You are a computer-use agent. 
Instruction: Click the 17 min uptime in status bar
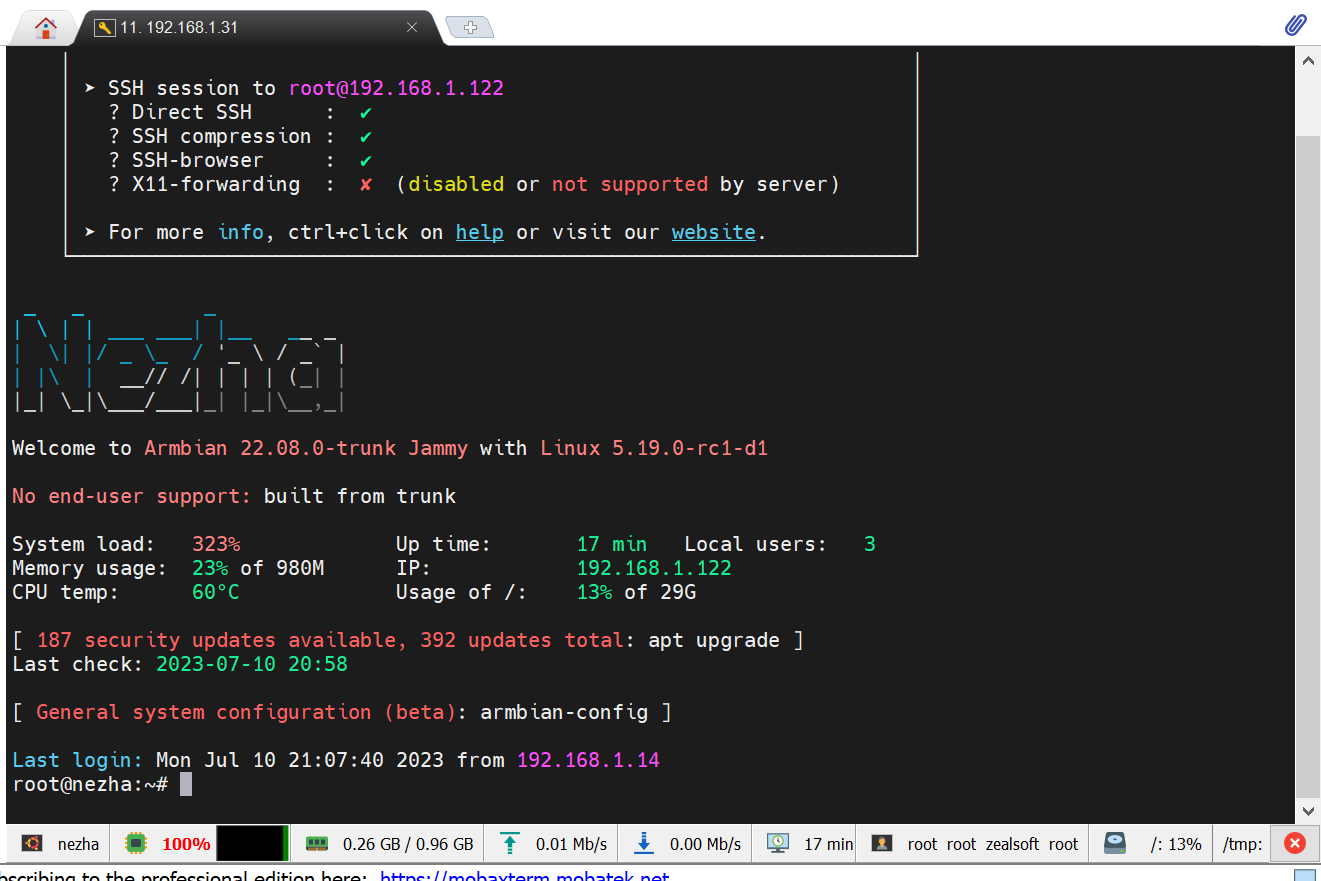tap(828, 844)
